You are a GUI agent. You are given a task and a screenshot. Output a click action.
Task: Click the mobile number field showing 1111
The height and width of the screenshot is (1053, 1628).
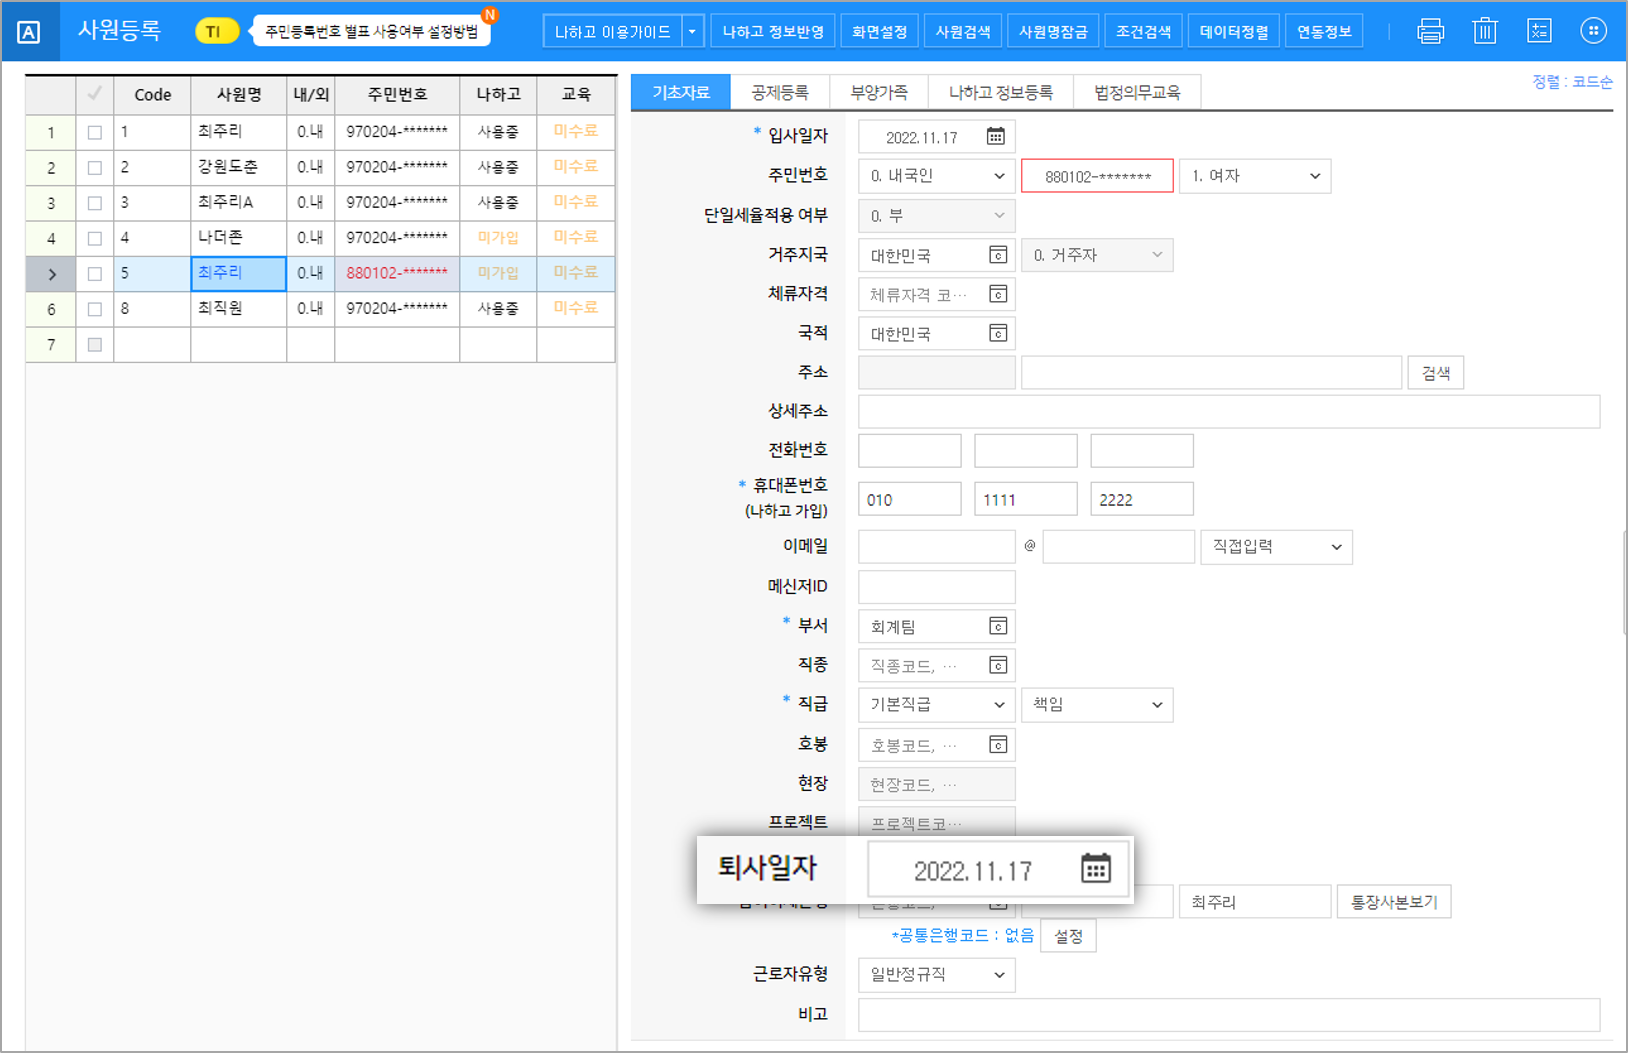point(1026,499)
